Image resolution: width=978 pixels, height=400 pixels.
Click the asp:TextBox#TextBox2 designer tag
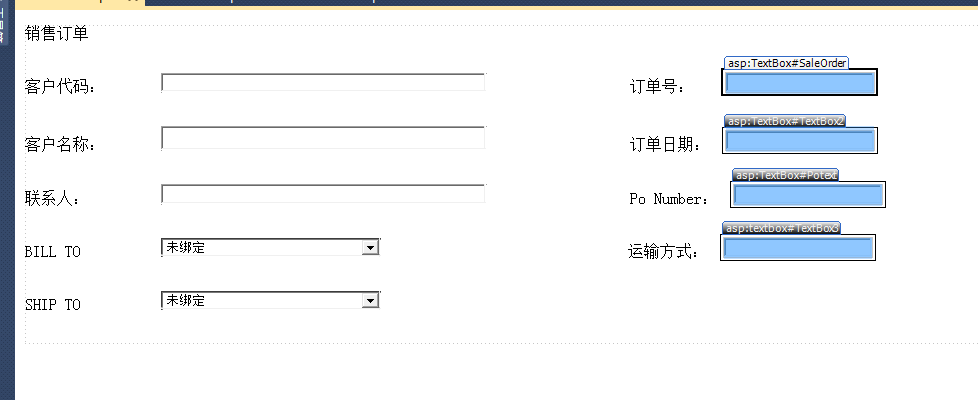785,121
